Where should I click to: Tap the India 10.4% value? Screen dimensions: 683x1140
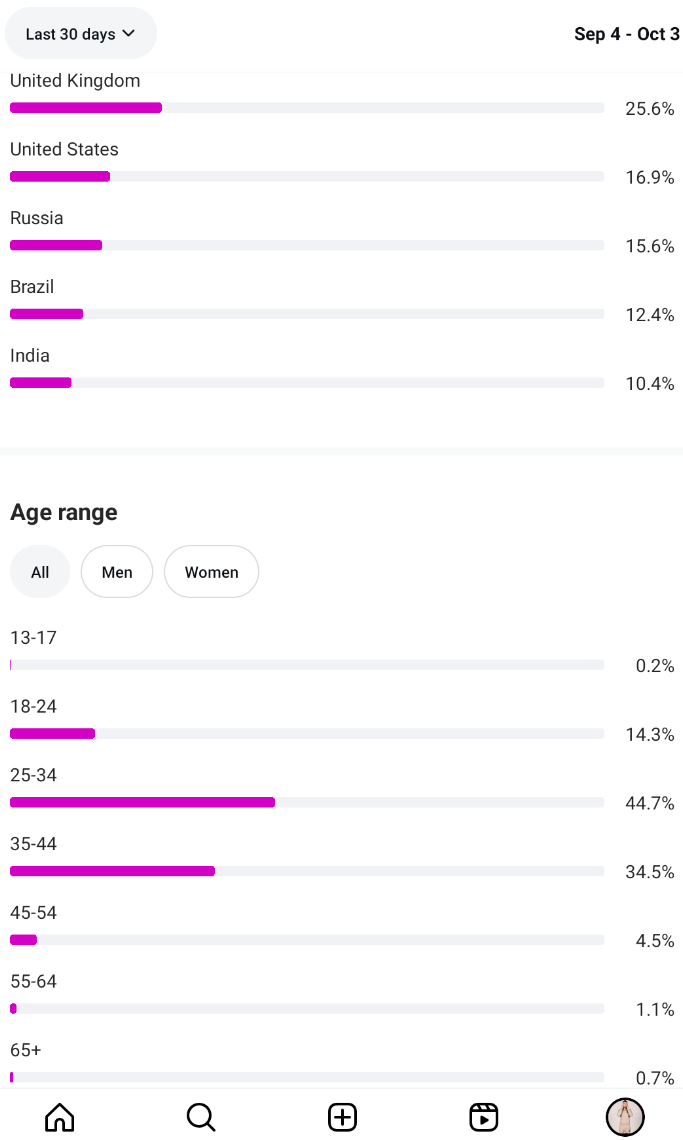pos(649,384)
